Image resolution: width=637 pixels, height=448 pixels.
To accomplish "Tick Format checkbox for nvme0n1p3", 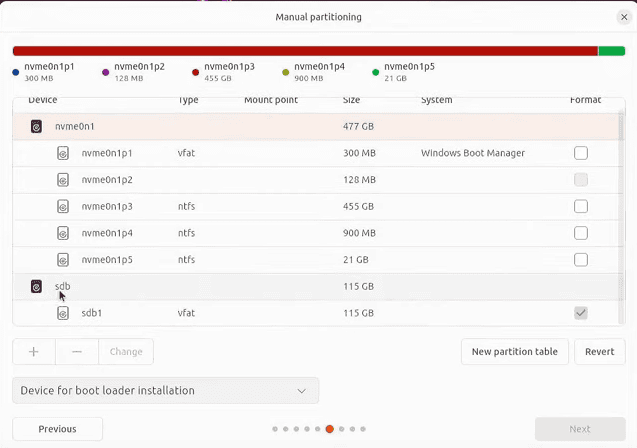I will click(x=580, y=206).
